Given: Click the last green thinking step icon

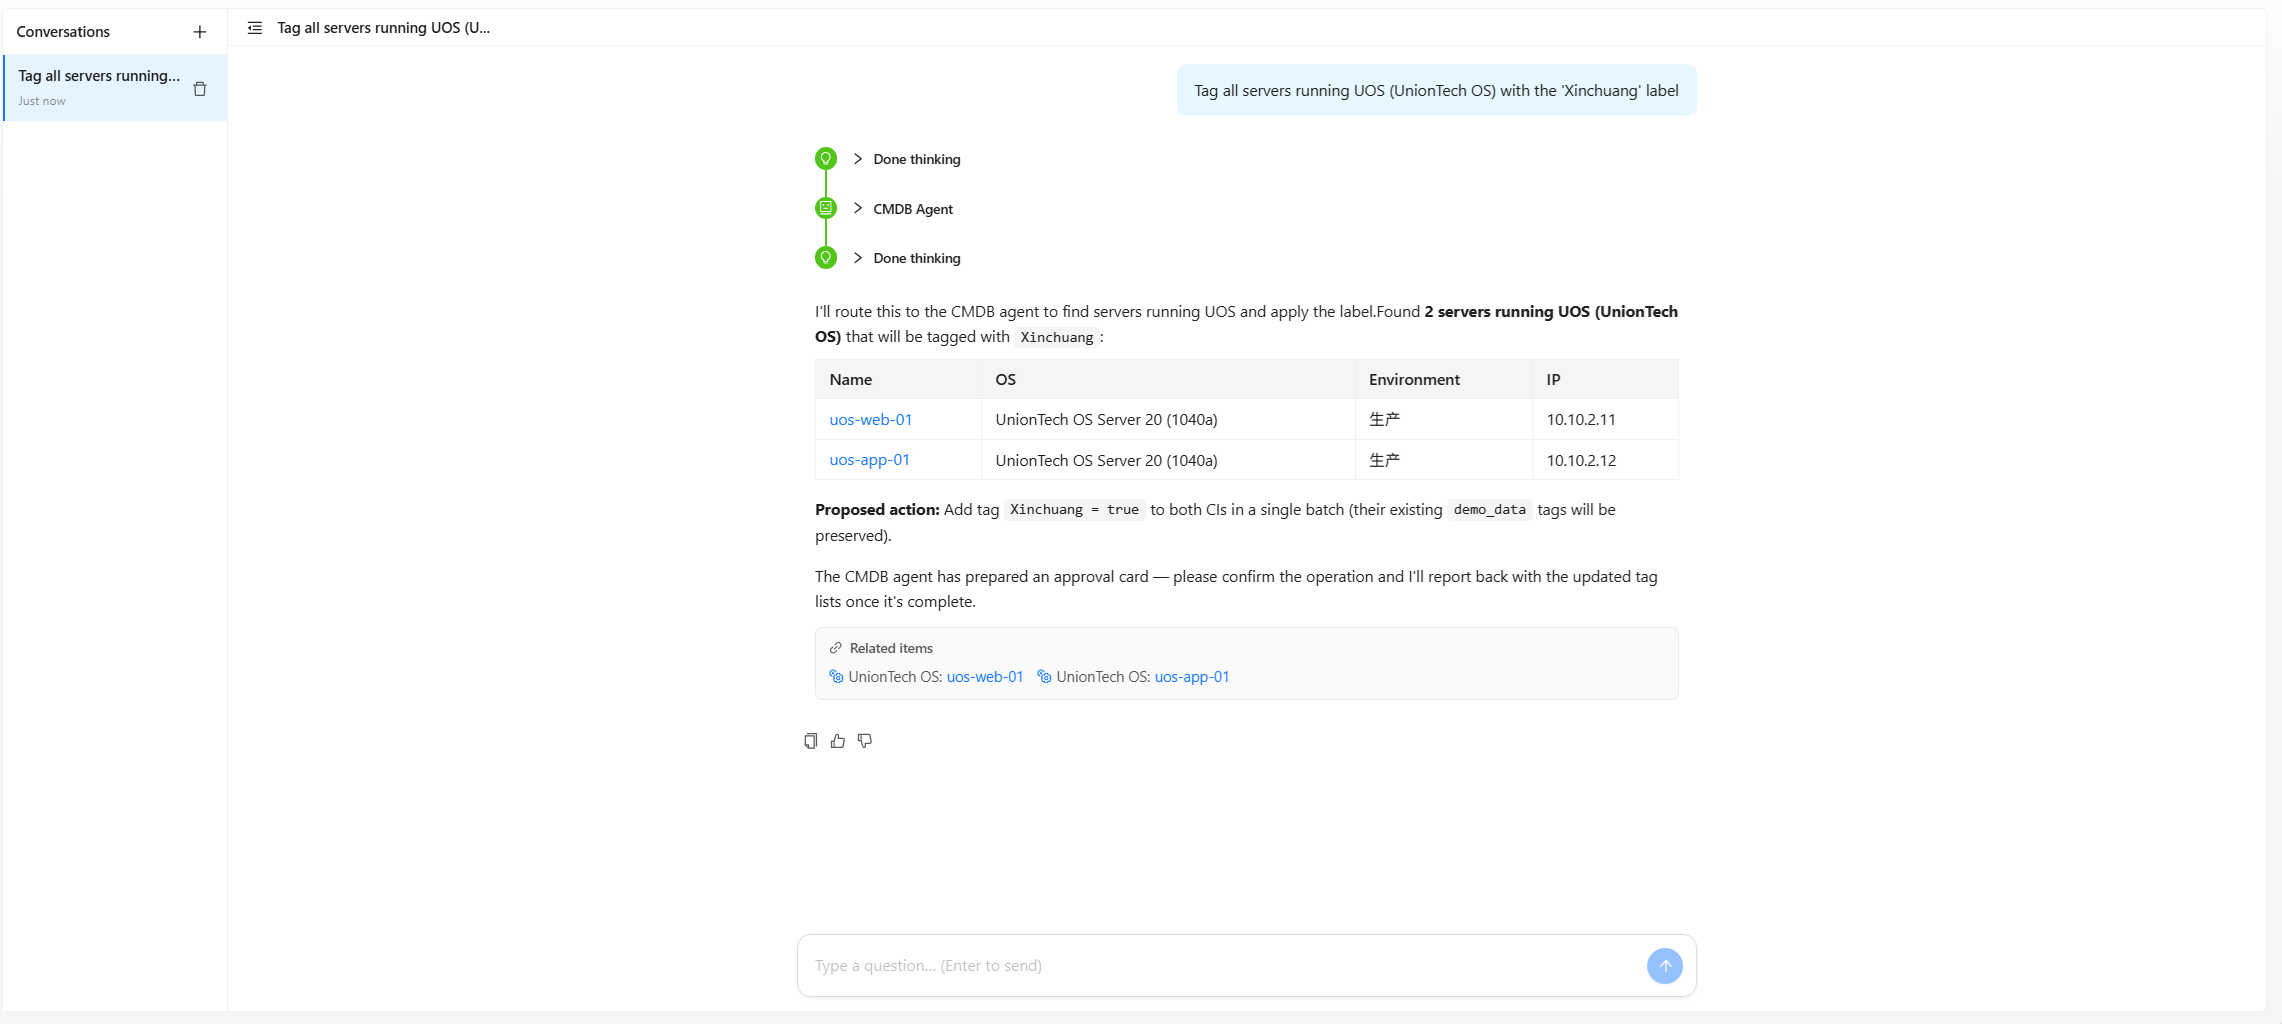Looking at the screenshot, I should click(826, 258).
